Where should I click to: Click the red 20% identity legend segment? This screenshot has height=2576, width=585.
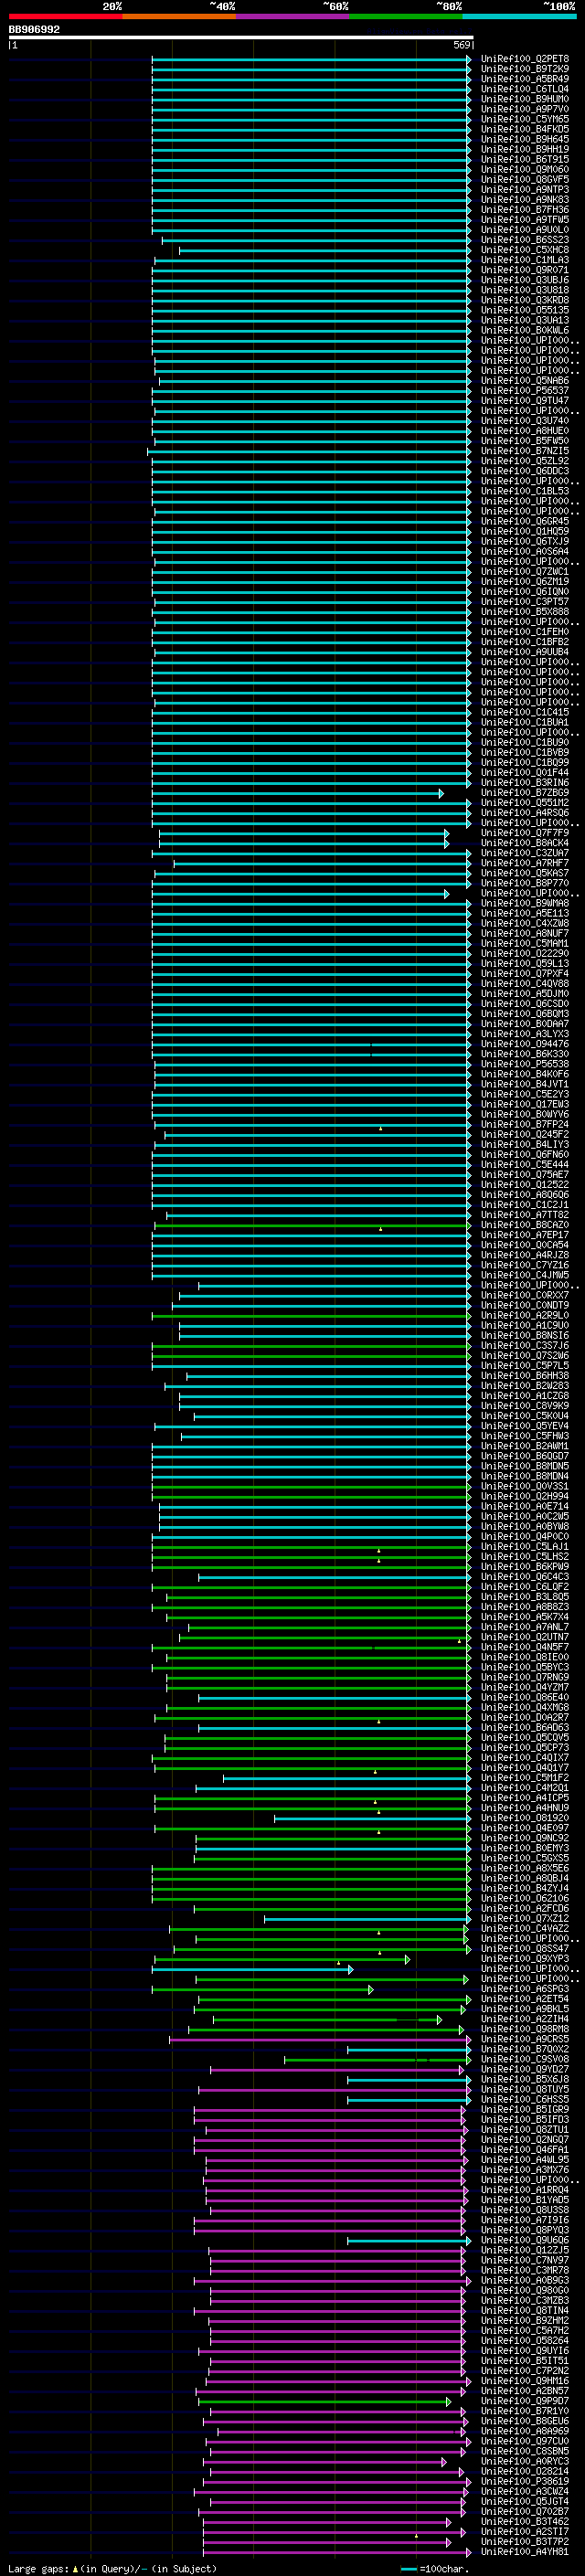point(65,16)
